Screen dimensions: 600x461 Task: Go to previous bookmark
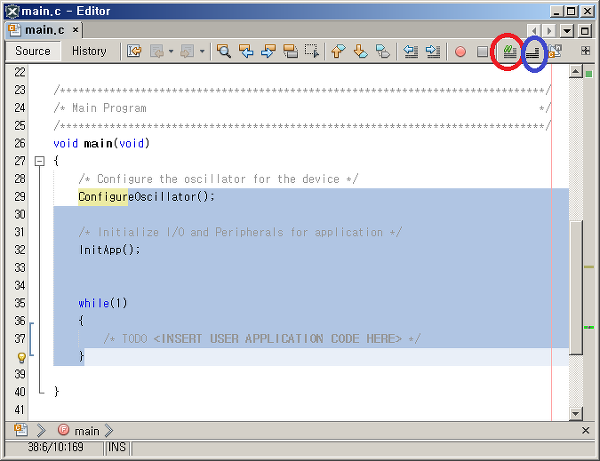(338, 51)
